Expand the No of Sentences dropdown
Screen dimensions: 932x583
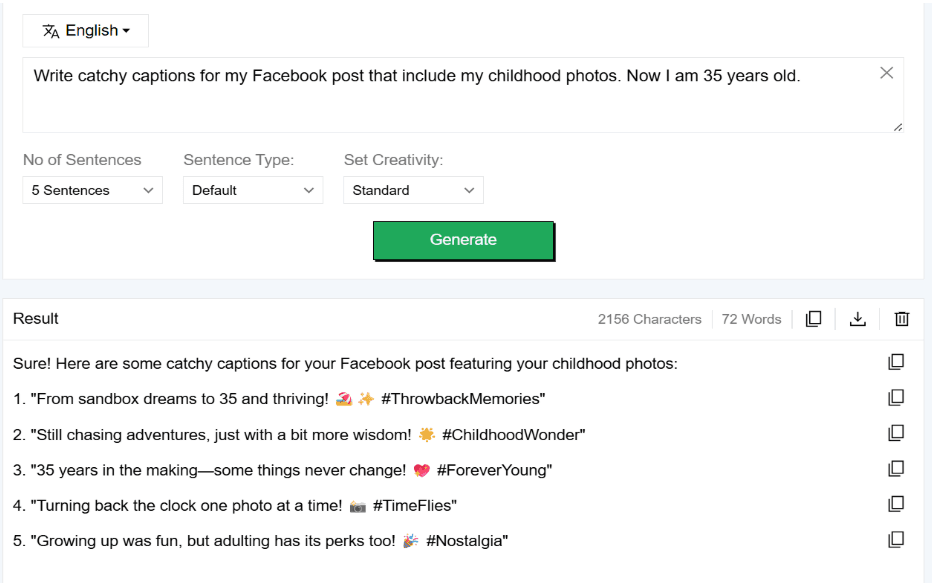pos(92,190)
